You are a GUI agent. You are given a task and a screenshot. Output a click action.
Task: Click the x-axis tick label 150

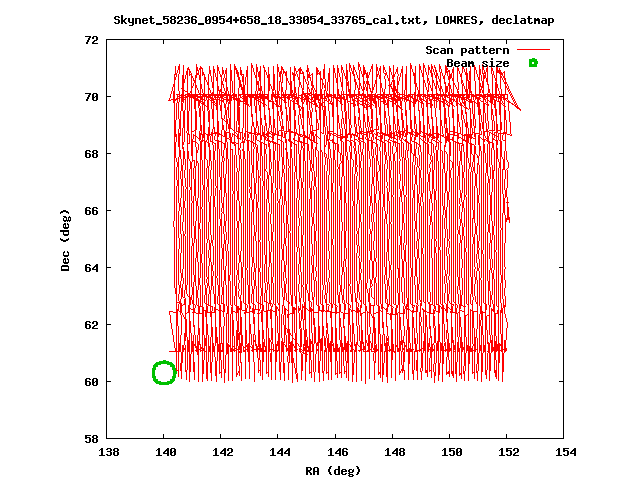[452, 452]
